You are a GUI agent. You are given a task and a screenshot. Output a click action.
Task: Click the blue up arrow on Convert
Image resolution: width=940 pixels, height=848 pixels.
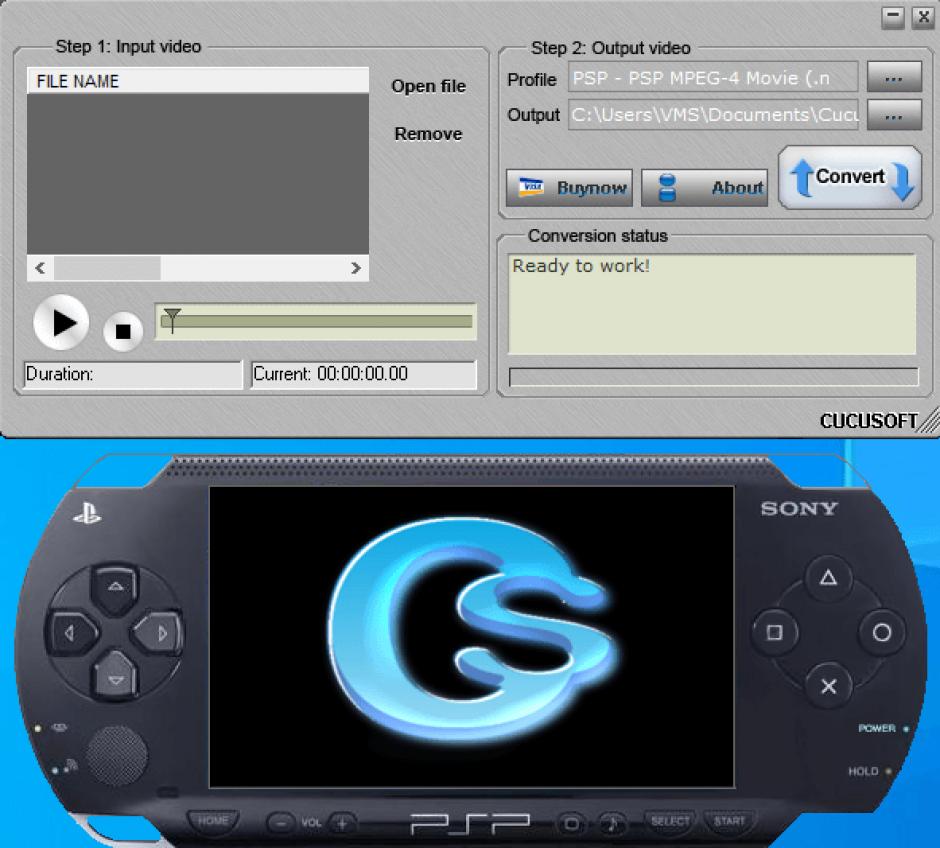click(x=802, y=178)
